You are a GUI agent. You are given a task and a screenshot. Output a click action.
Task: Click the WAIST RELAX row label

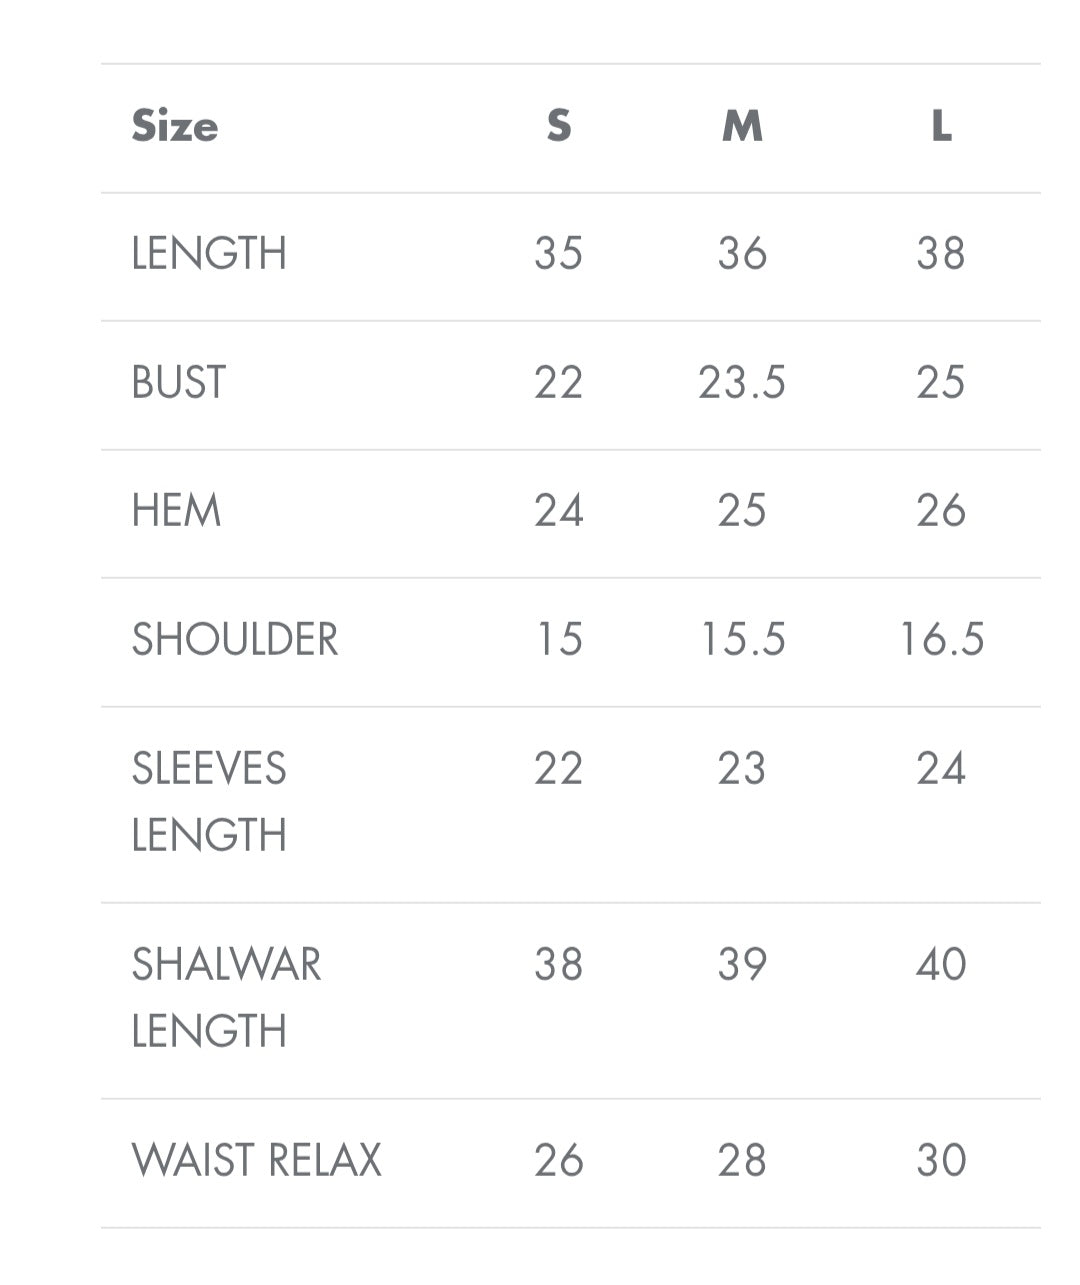257,1161
